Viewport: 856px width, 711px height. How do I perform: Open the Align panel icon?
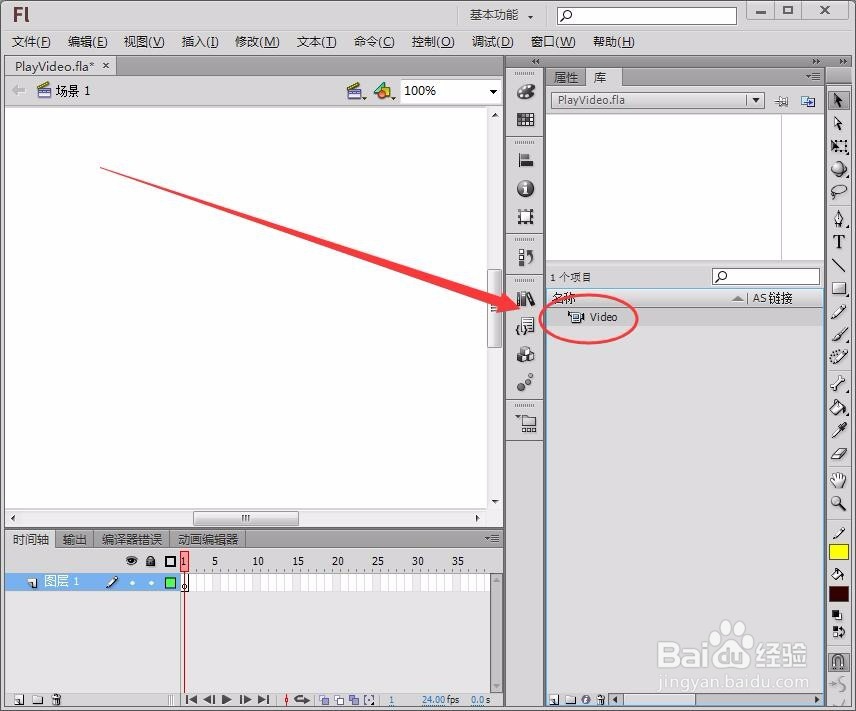click(x=525, y=161)
